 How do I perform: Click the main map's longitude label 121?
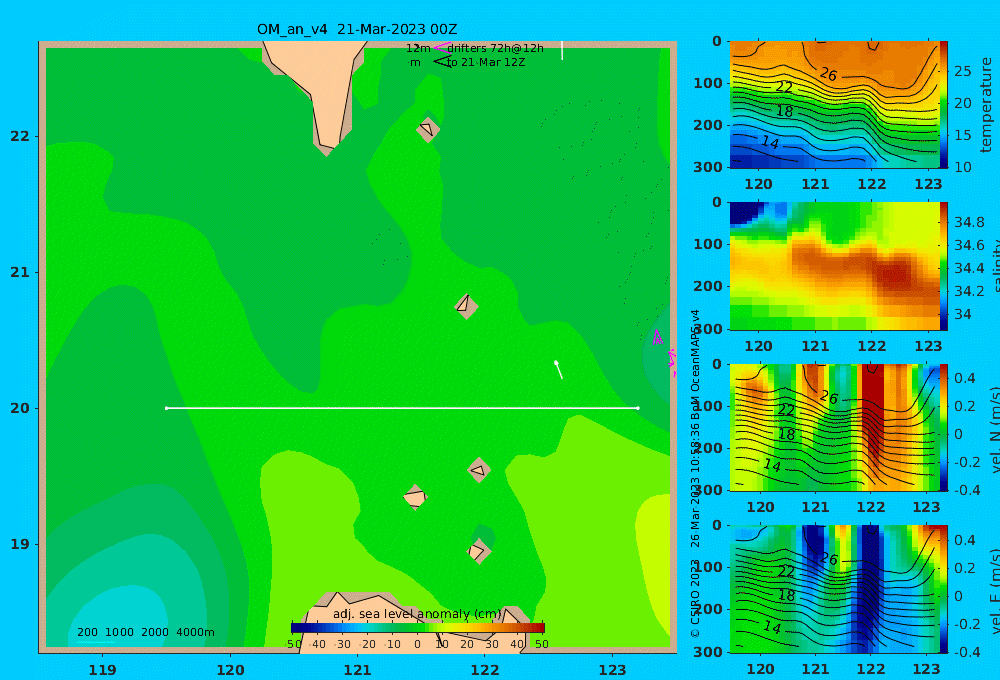[357, 670]
